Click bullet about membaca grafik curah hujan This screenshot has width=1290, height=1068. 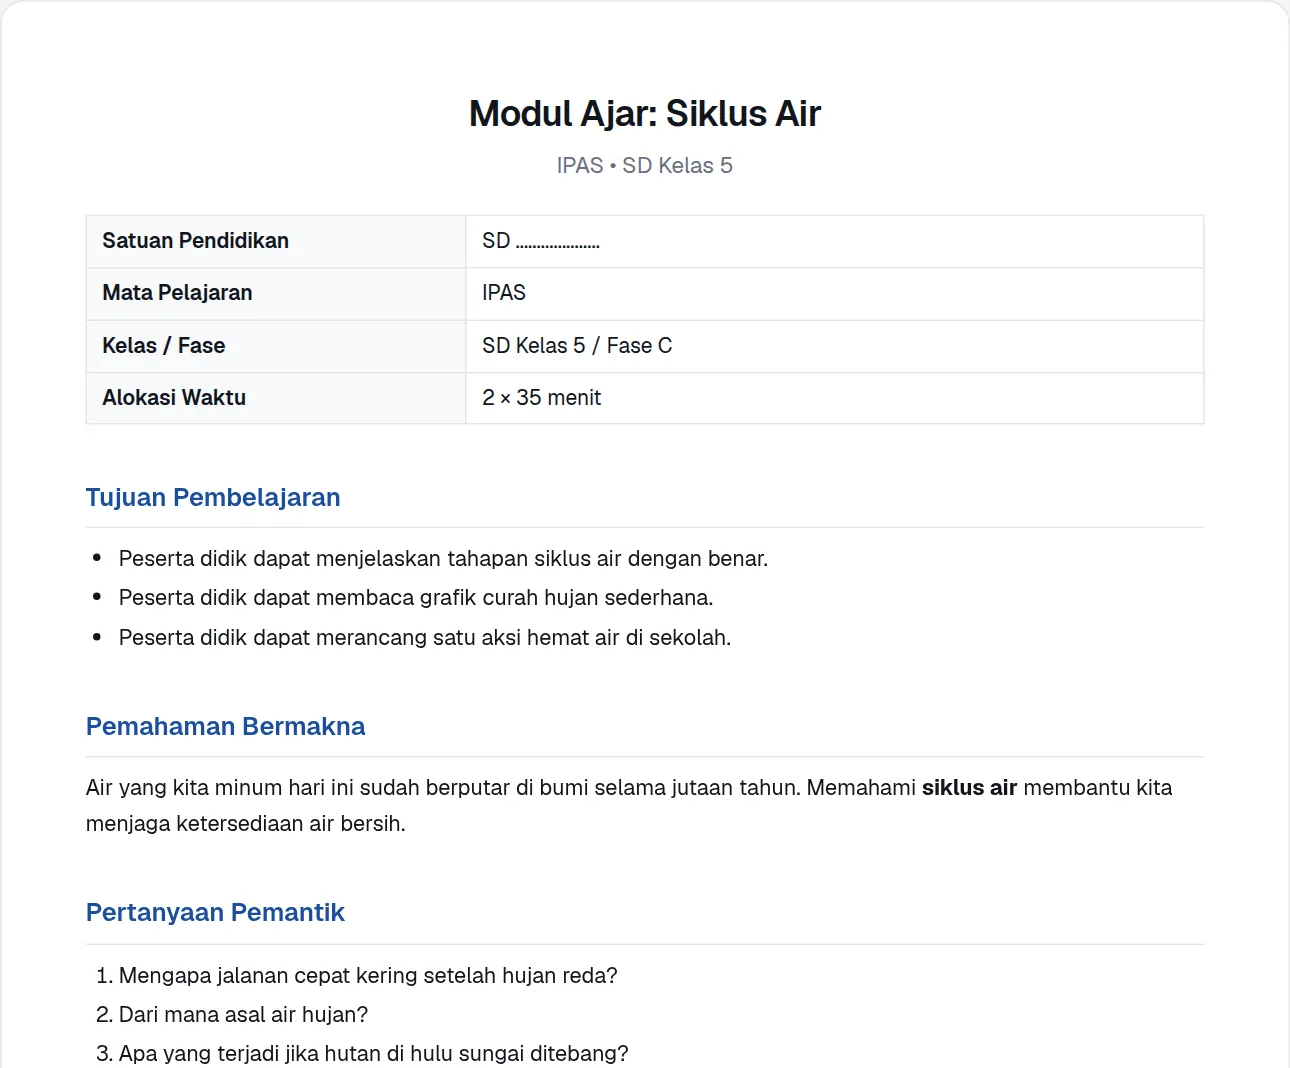coord(416,598)
